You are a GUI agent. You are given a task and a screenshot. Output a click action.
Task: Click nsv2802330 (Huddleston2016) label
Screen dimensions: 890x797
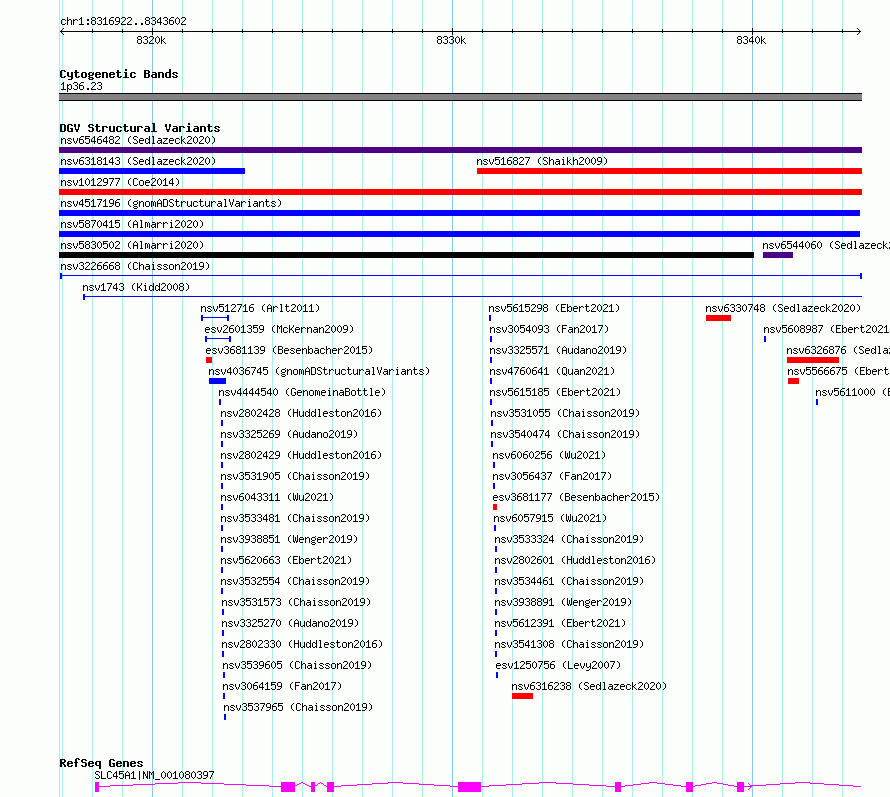[302, 644]
